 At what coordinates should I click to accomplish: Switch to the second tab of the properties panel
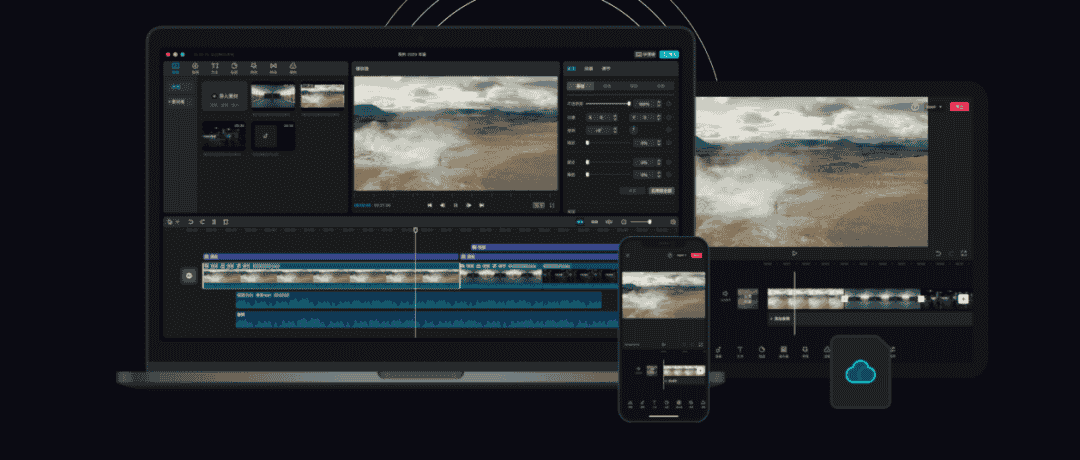pyautogui.click(x=589, y=69)
